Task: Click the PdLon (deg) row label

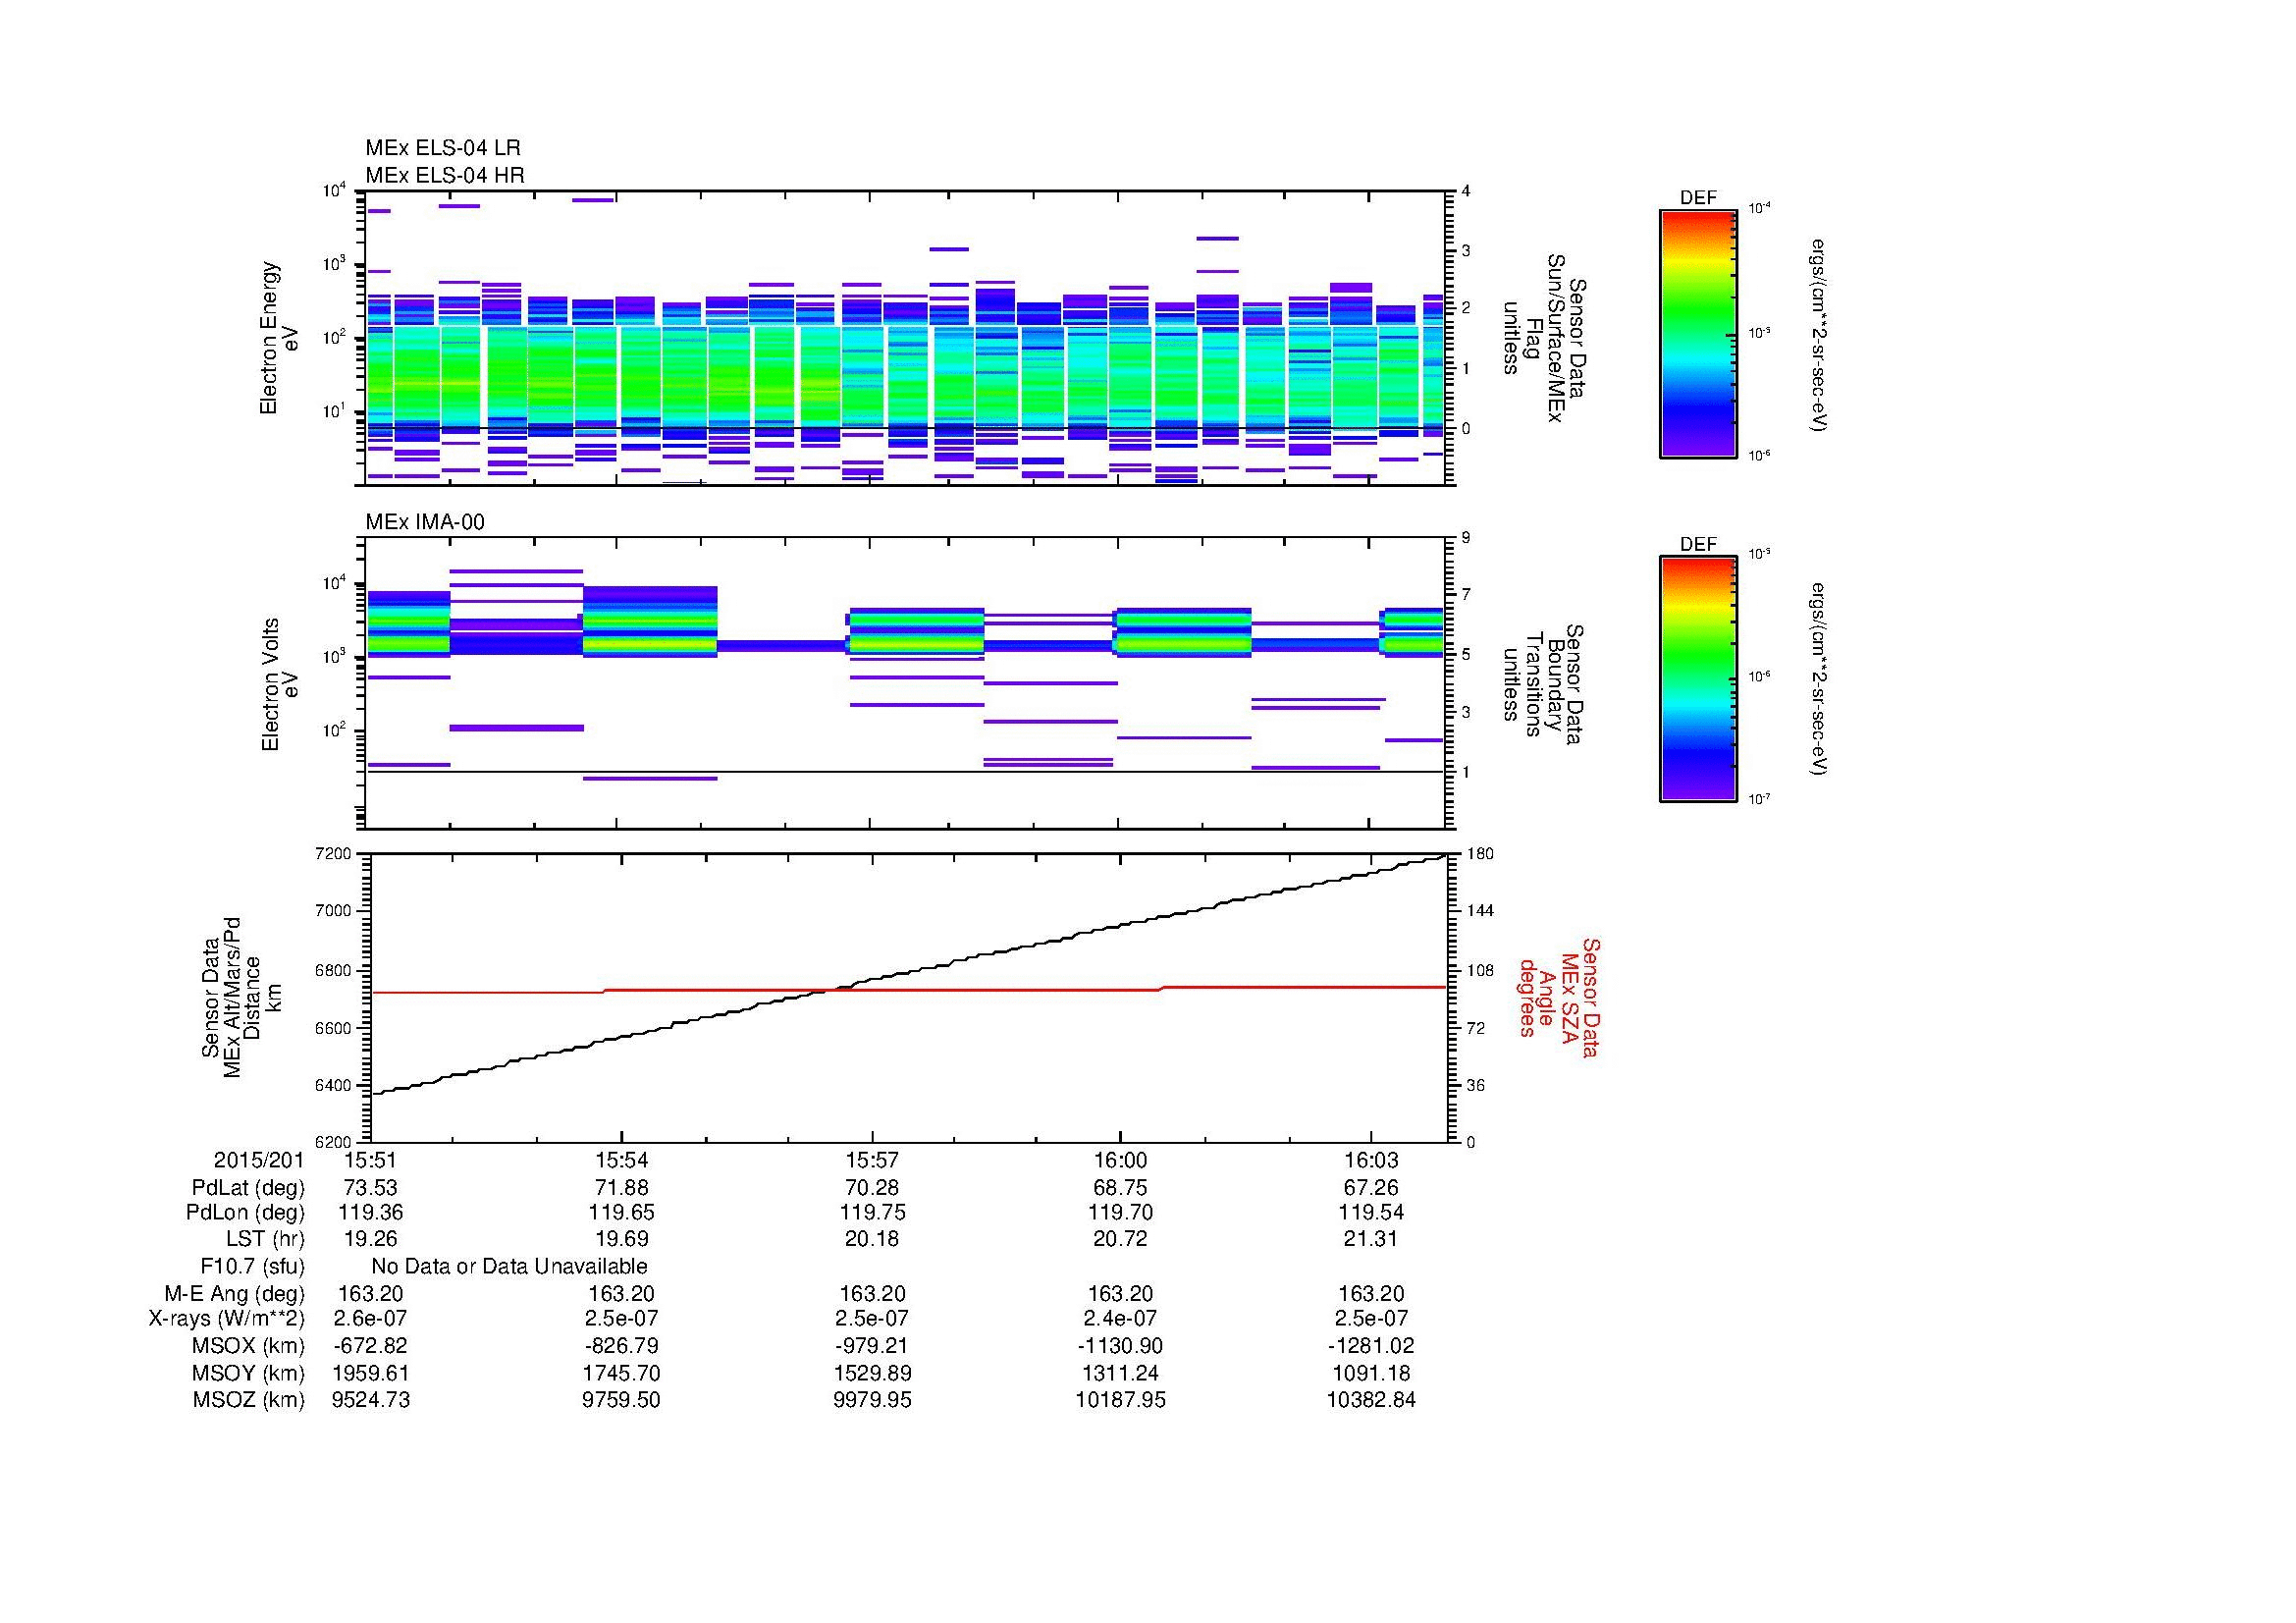Action: [x=245, y=1213]
